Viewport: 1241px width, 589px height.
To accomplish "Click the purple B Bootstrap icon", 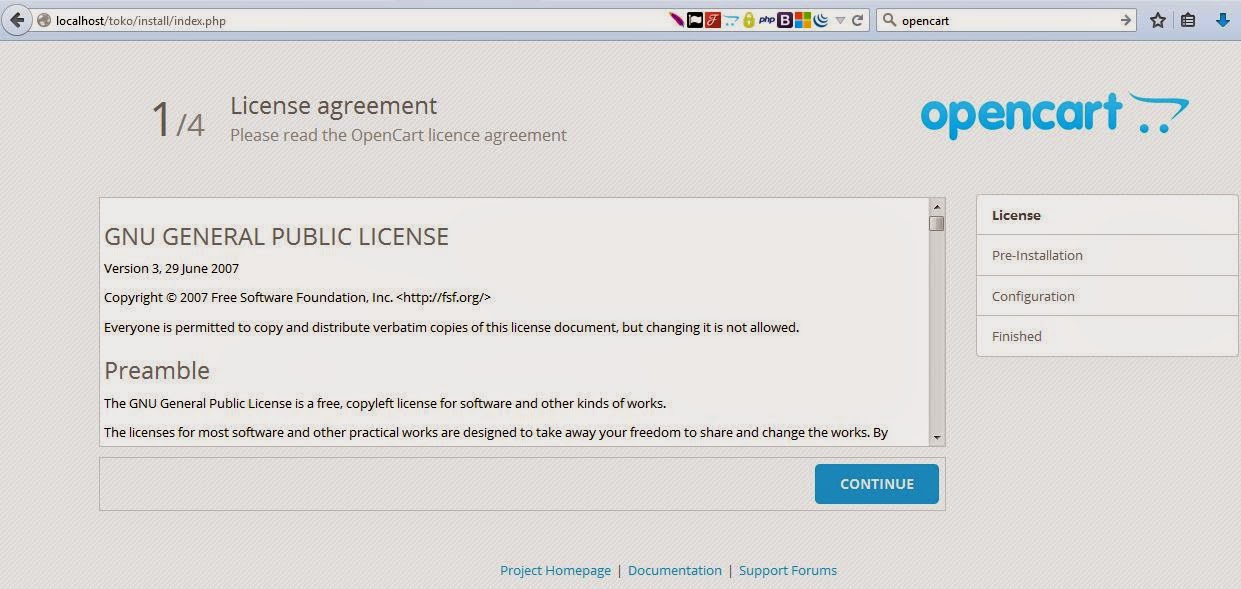I will [785, 20].
